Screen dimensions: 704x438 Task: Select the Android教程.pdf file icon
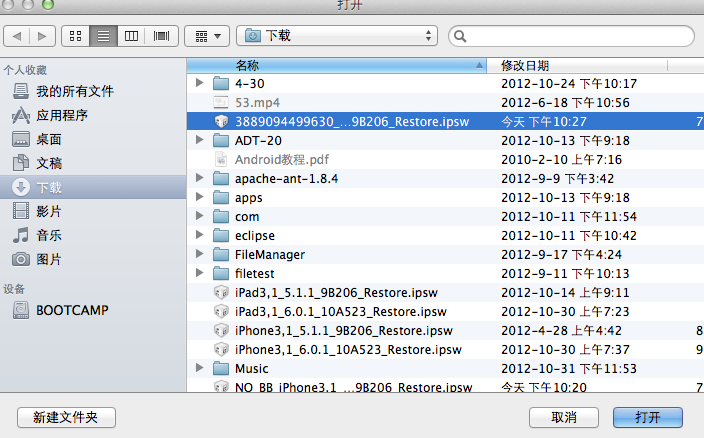coord(221,159)
